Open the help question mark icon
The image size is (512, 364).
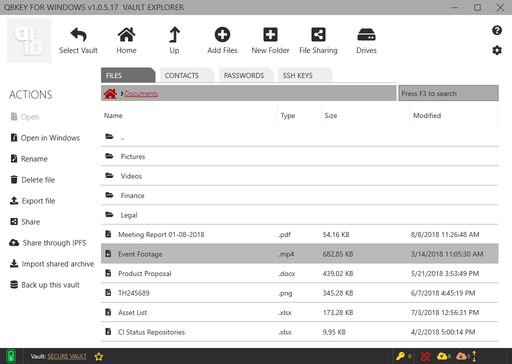(x=497, y=30)
